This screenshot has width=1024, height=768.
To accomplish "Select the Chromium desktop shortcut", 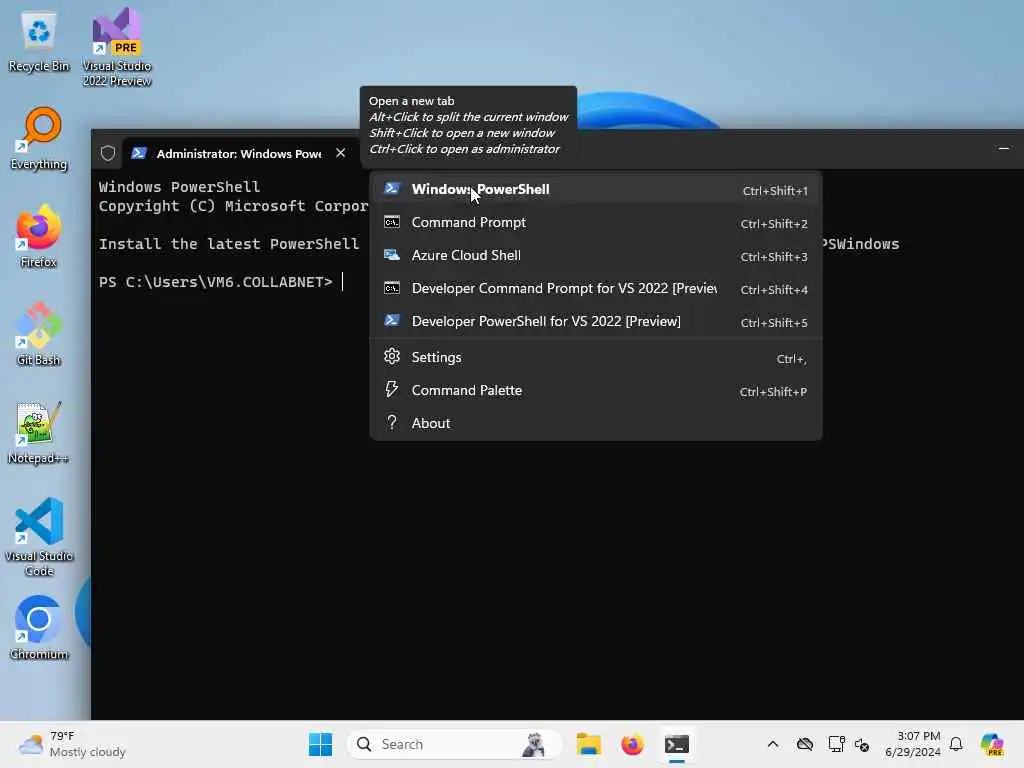I will point(39,628).
